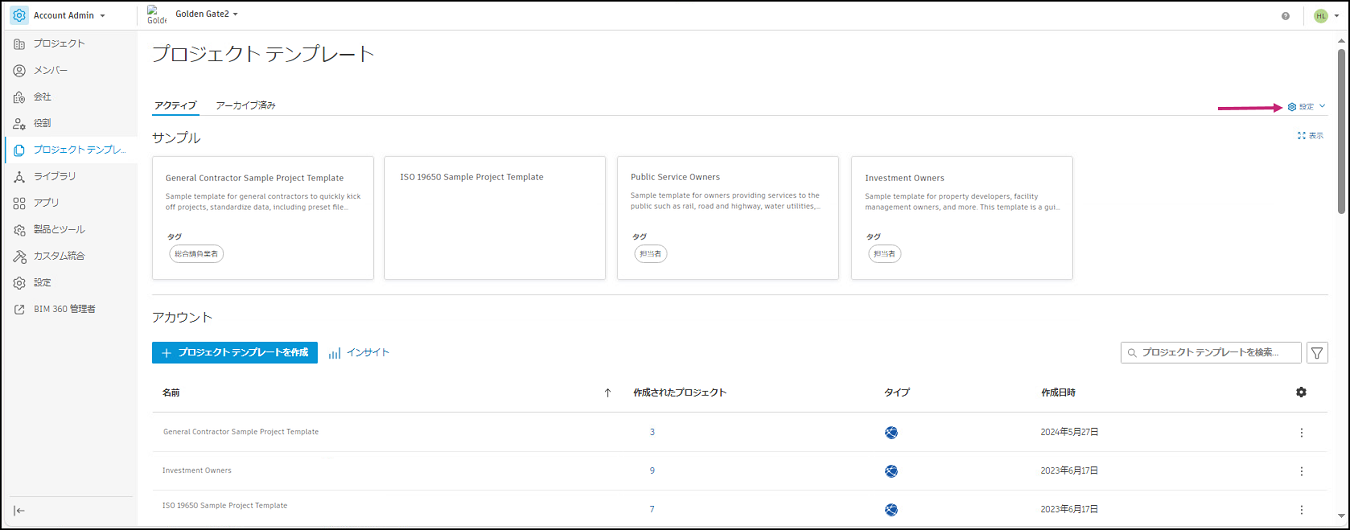This screenshot has height=530, width=1350.
Task: Collapse the sidebar with the arrow icon
Action: [x=19, y=510]
